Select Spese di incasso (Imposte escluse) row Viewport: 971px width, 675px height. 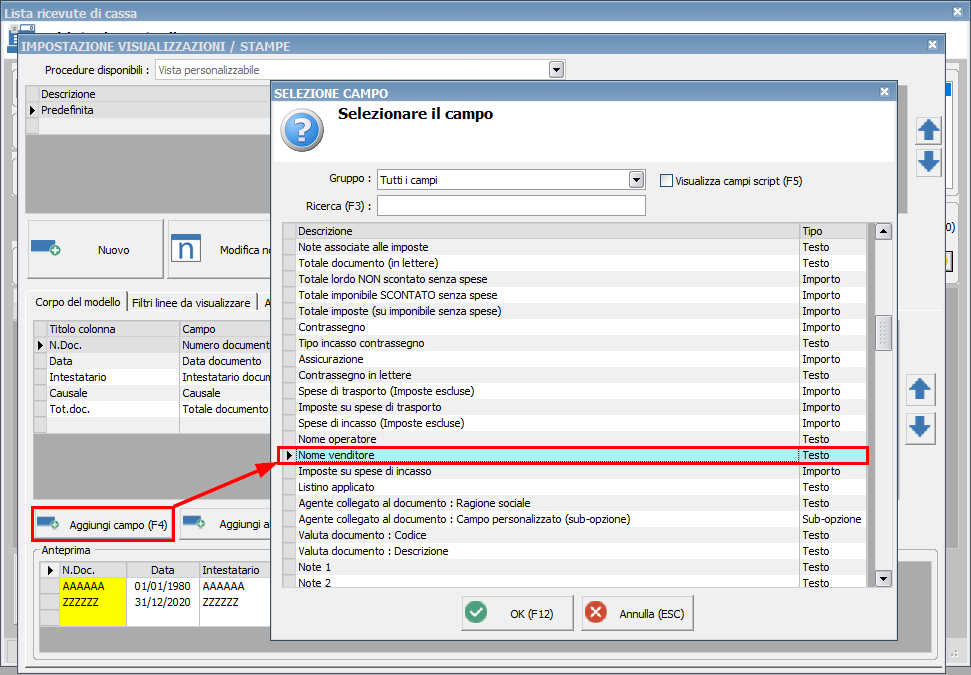574,423
